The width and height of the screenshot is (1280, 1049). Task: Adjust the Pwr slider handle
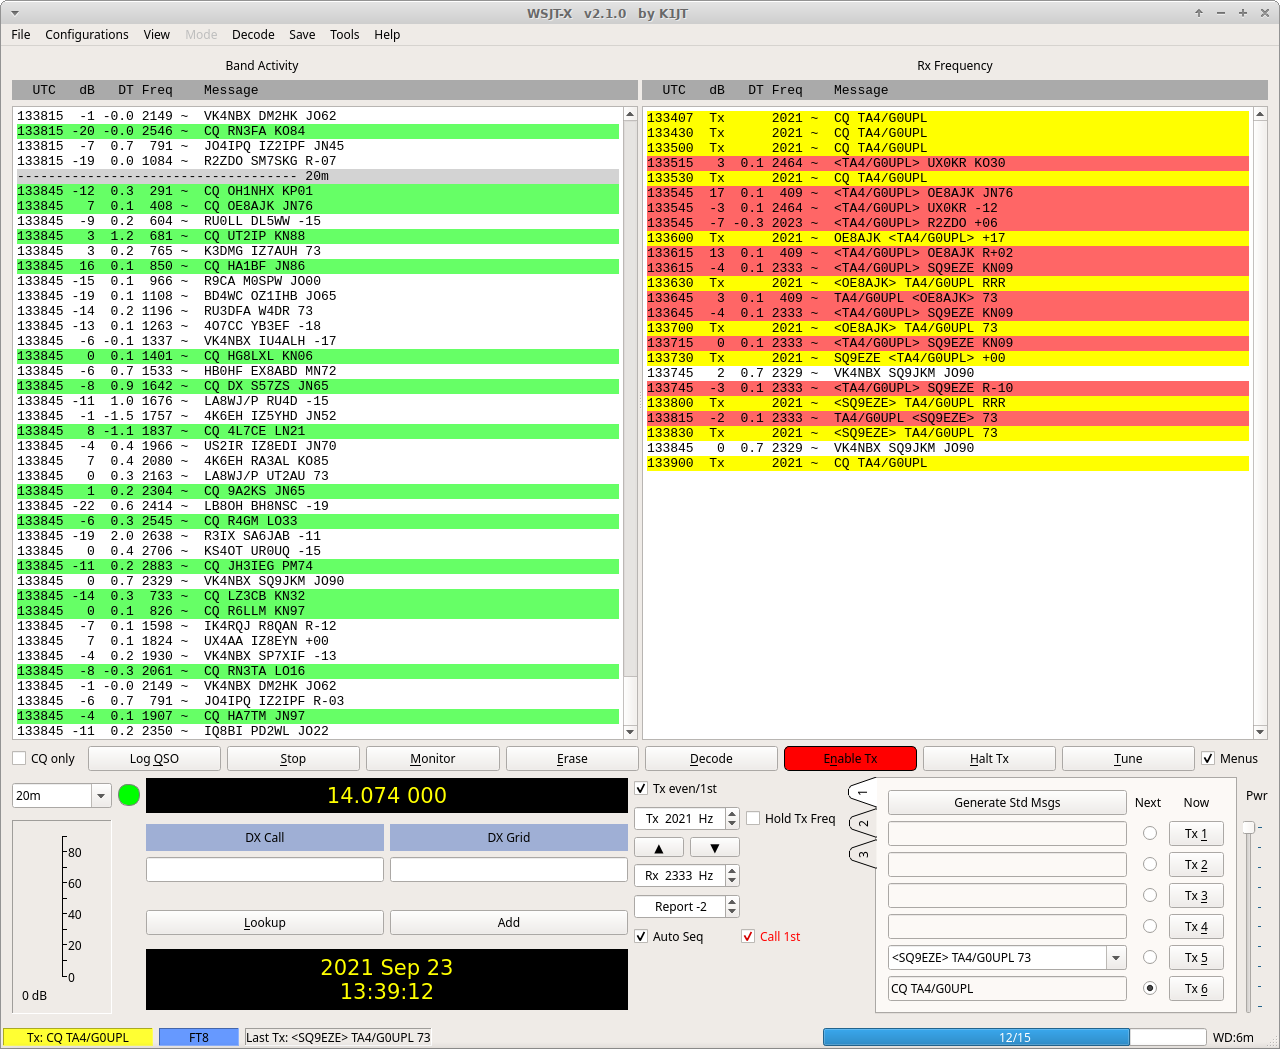pyautogui.click(x=1248, y=827)
